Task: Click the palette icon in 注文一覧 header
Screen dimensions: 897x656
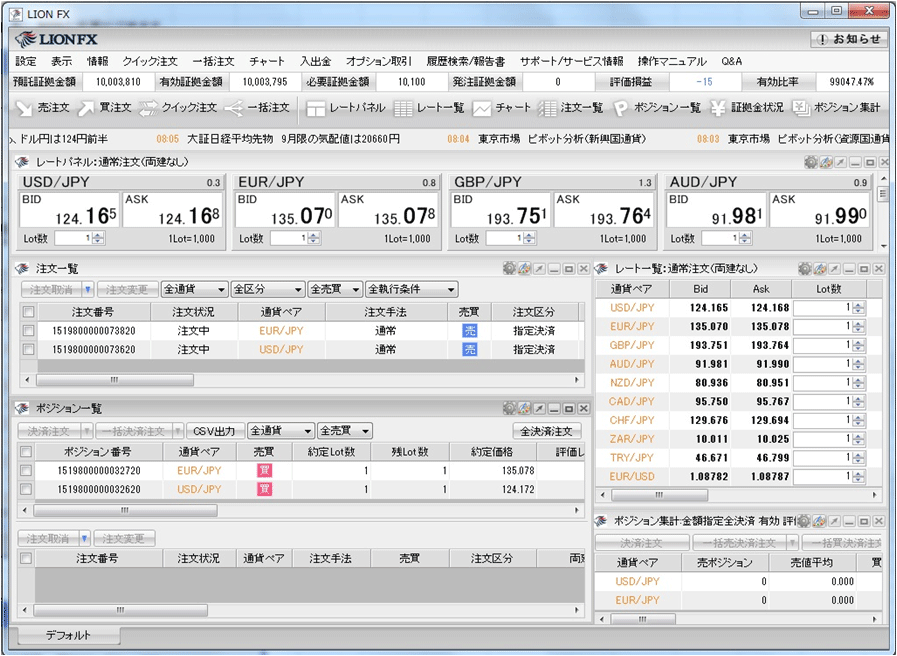Action: [x=524, y=268]
